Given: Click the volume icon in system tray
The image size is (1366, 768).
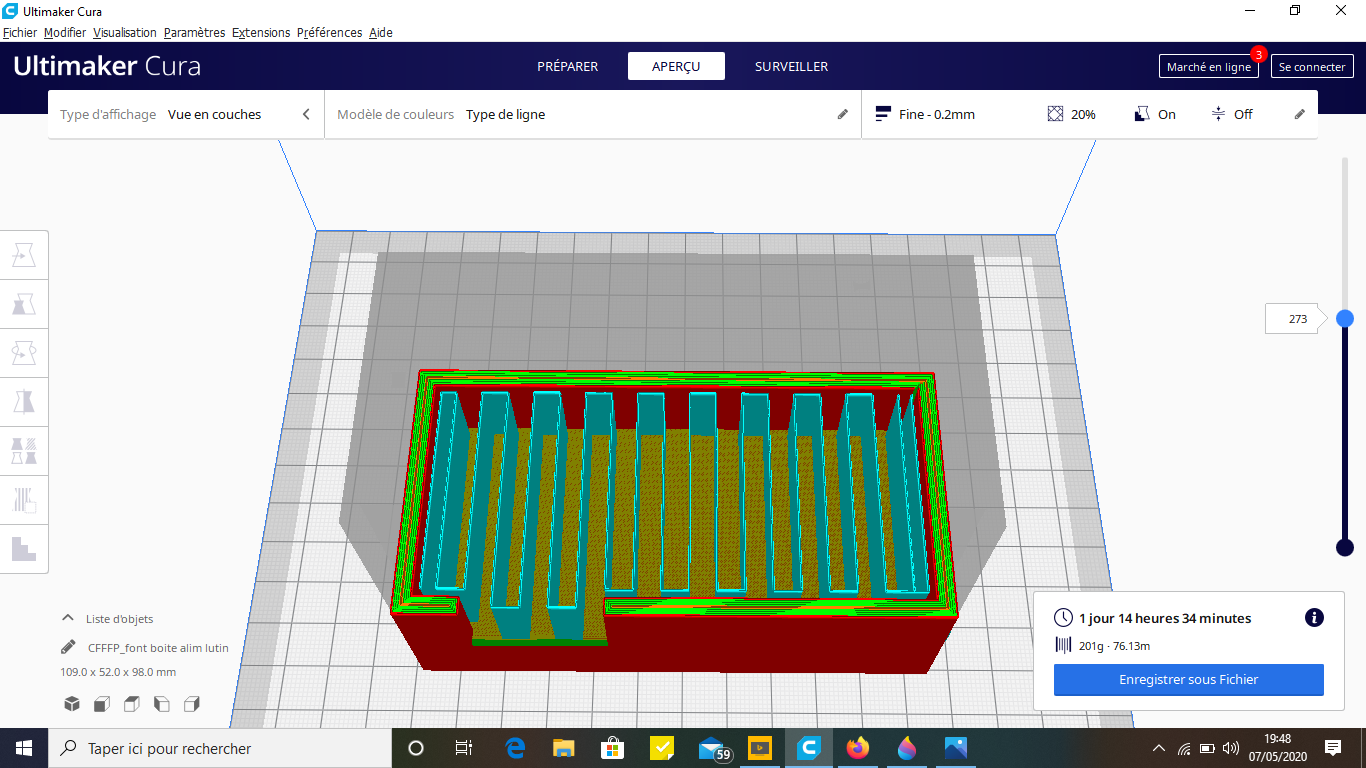Looking at the screenshot, I should click(x=1231, y=748).
